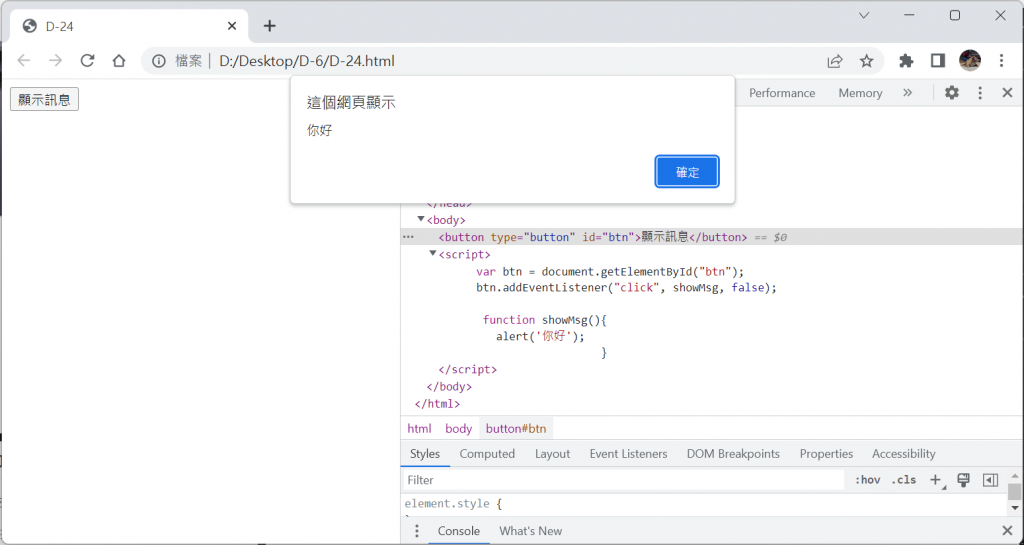Click the html breadcrumb

pos(419,428)
